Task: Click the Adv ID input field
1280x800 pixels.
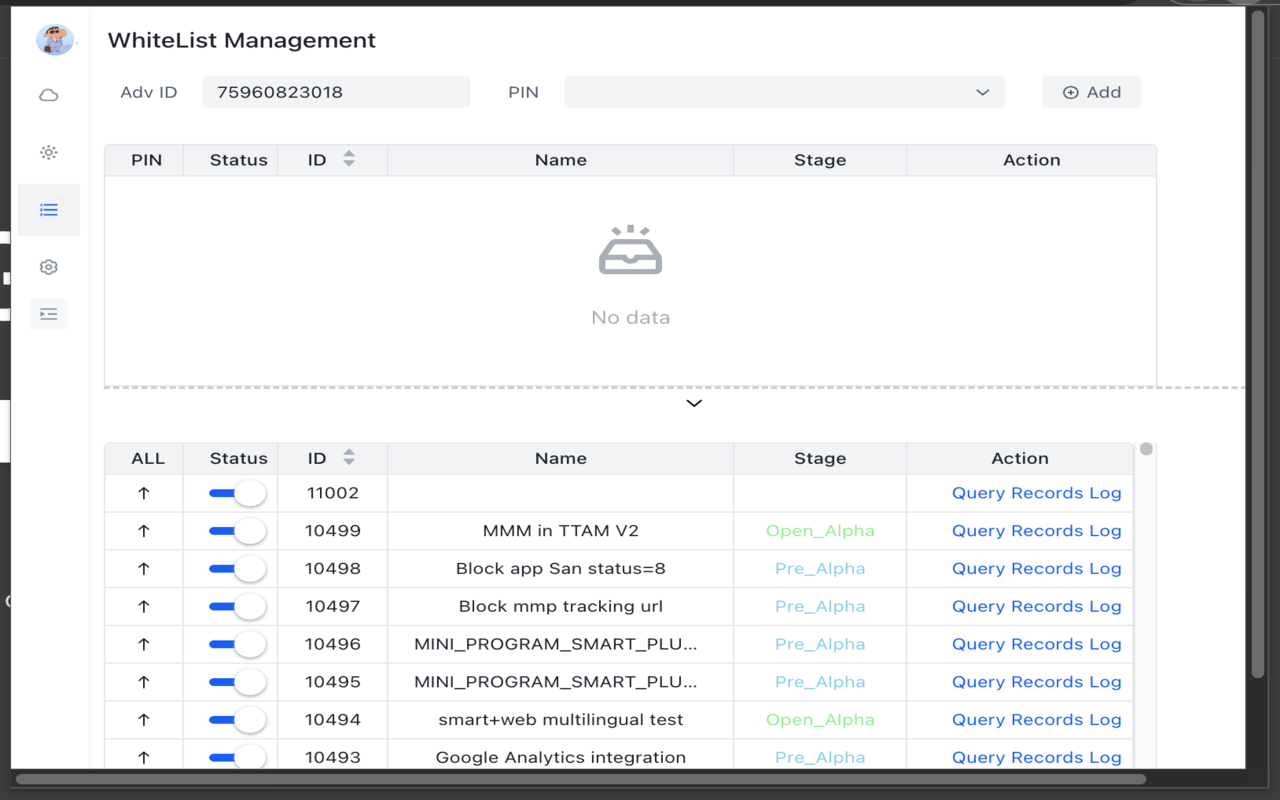Action: (336, 92)
